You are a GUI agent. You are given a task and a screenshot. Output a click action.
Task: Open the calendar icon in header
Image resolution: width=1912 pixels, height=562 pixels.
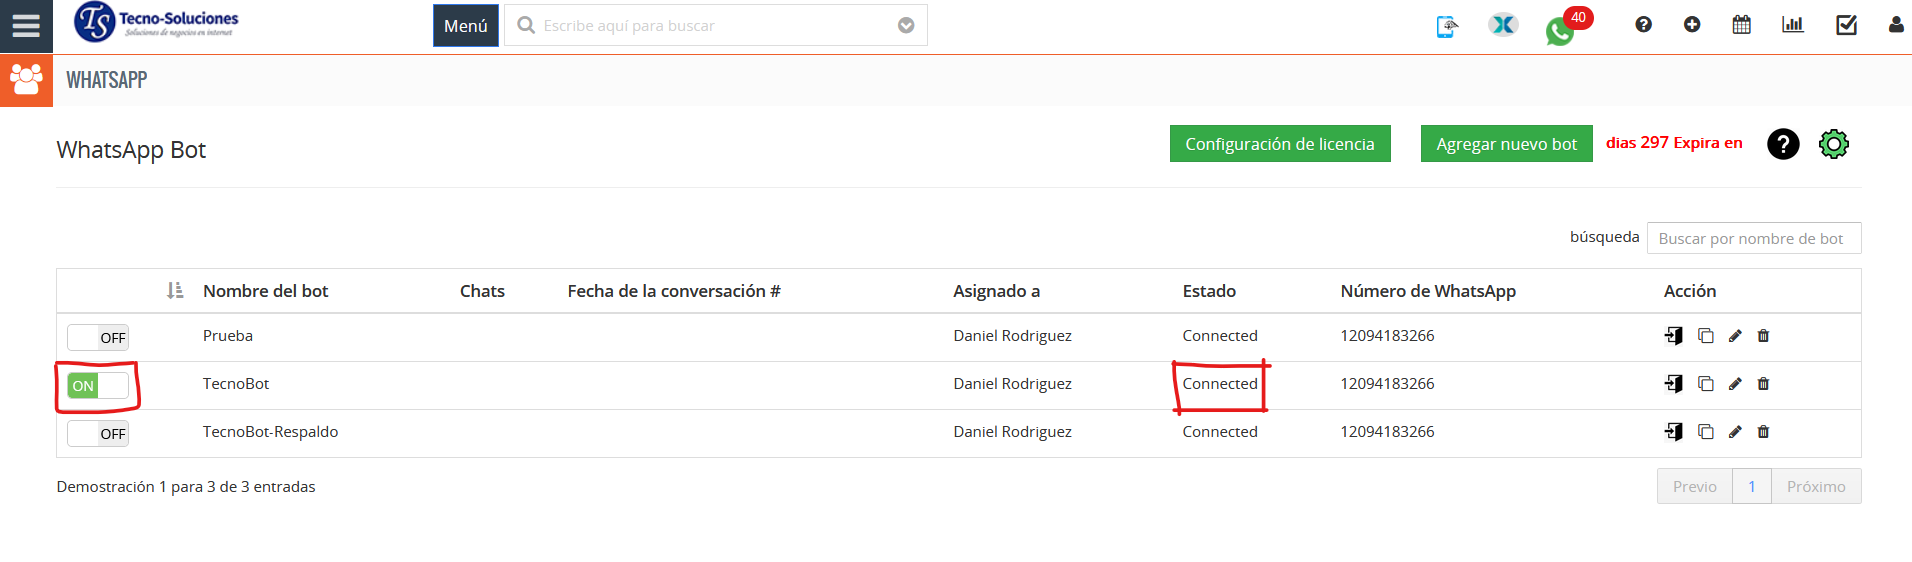tap(1741, 25)
